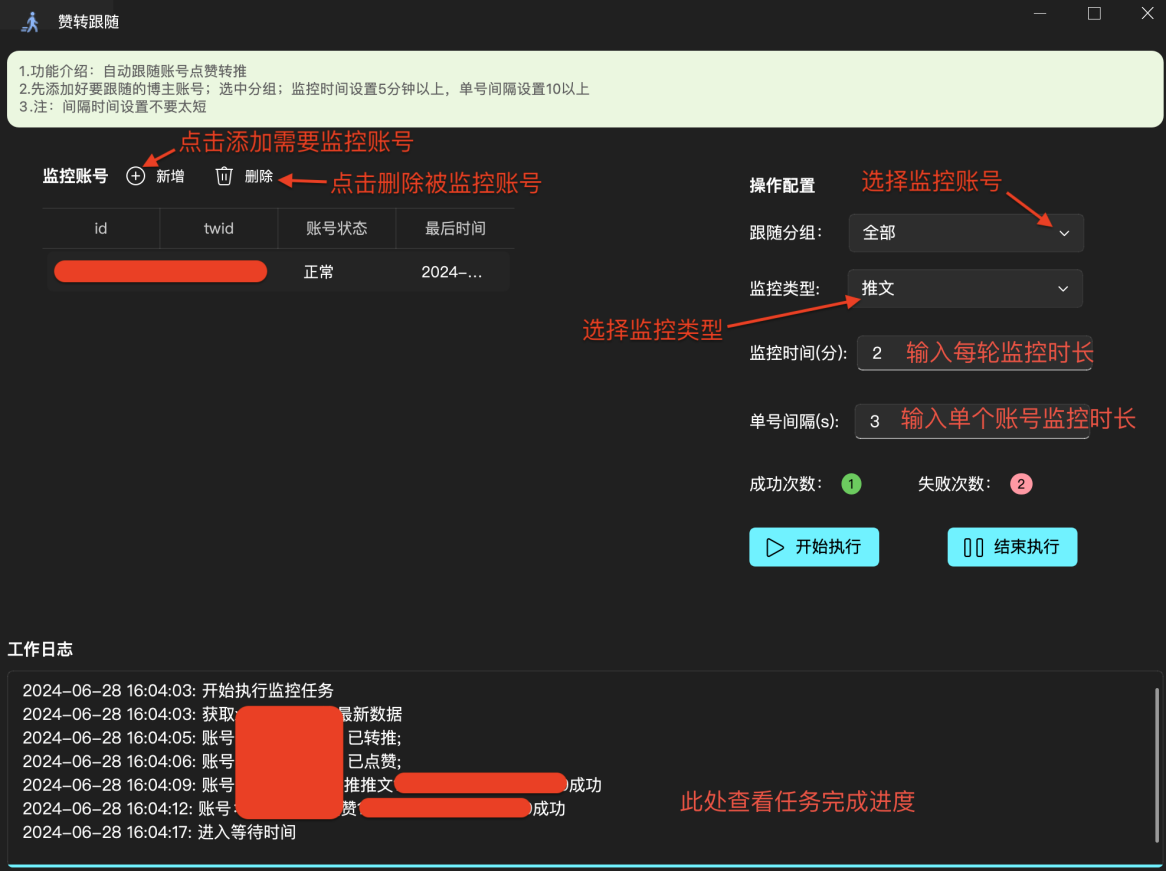This screenshot has width=1166, height=871.
Task: Click the 监控时间(分) input field
Action: point(973,353)
